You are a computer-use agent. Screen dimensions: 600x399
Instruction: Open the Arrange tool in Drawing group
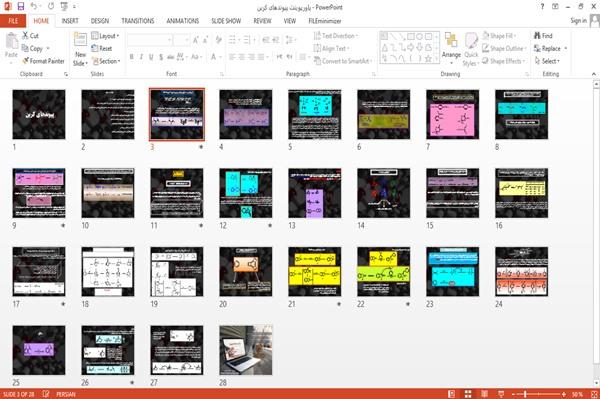[451, 49]
